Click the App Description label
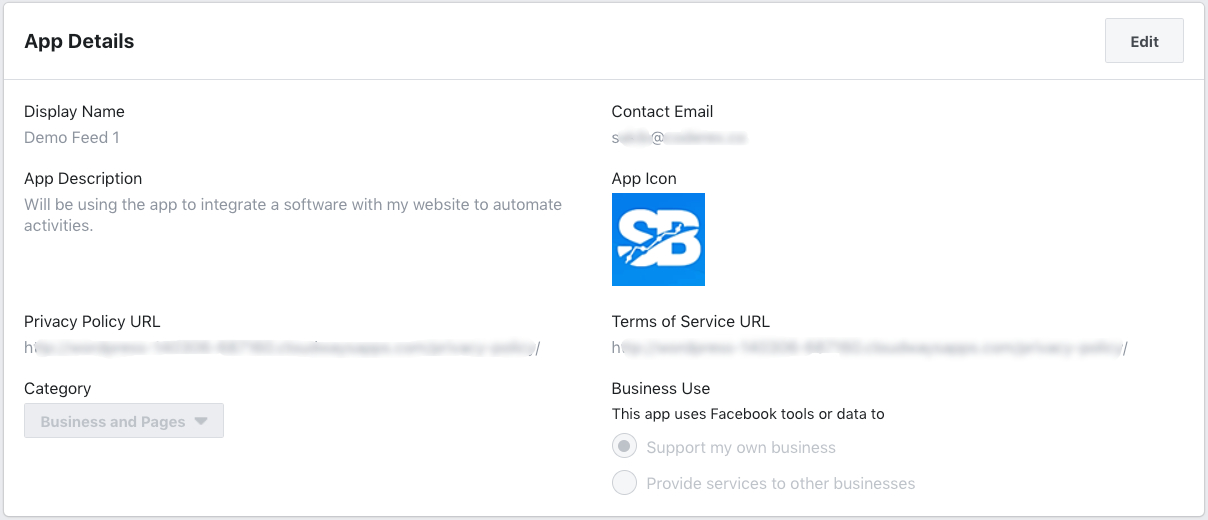This screenshot has height=520, width=1208. (x=83, y=178)
